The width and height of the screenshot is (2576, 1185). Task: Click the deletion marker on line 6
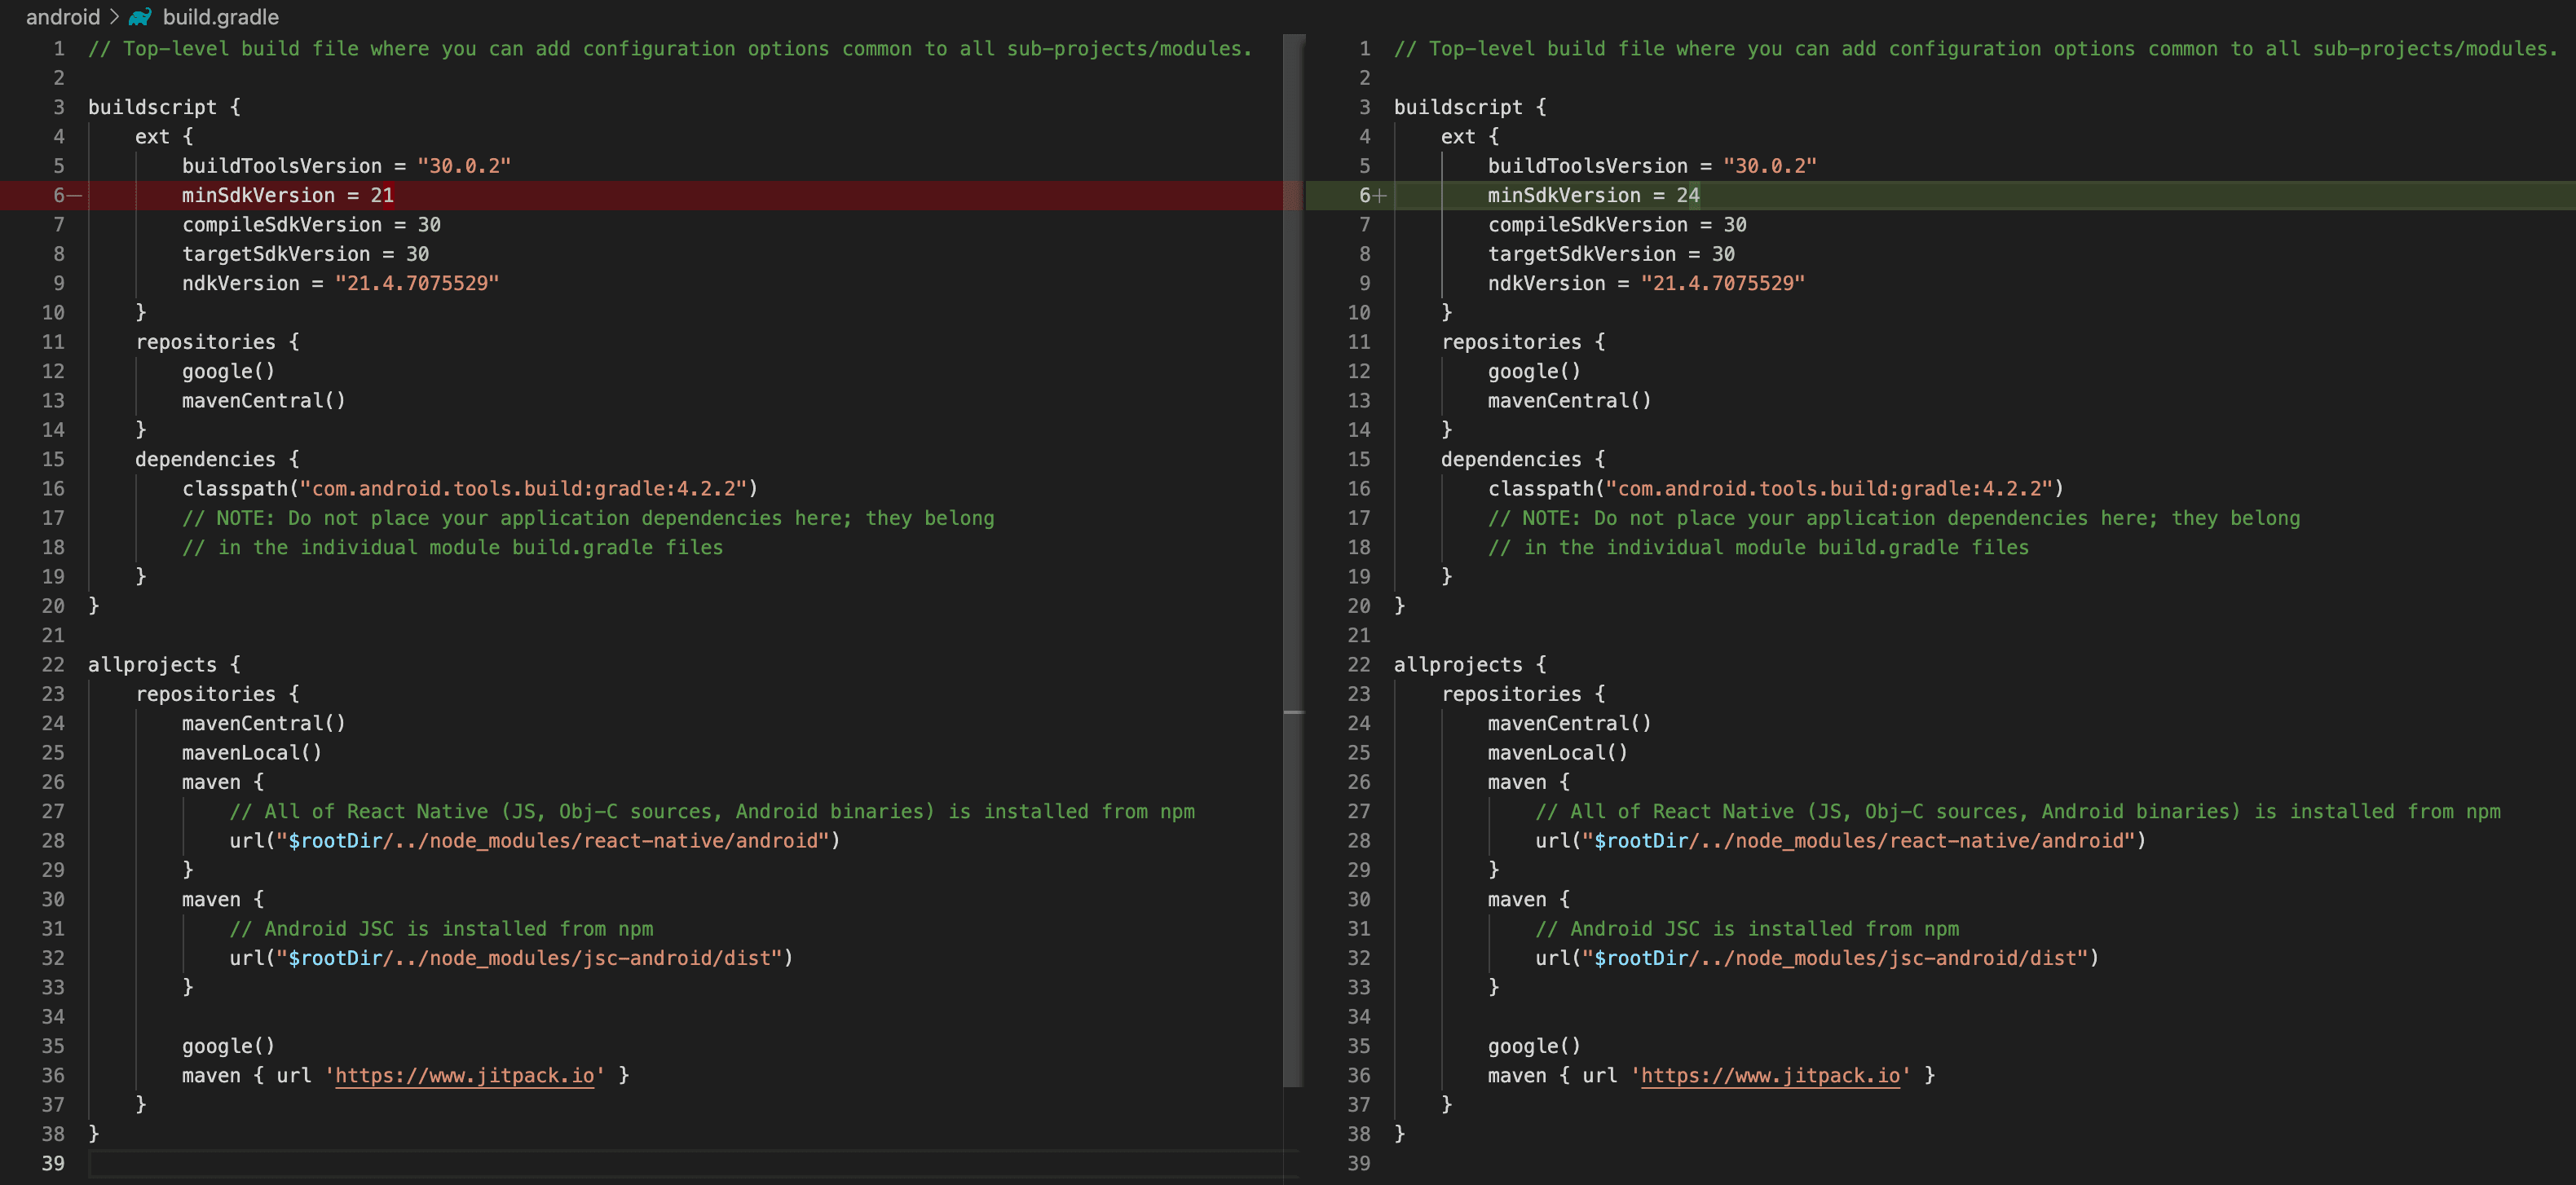tap(74, 196)
